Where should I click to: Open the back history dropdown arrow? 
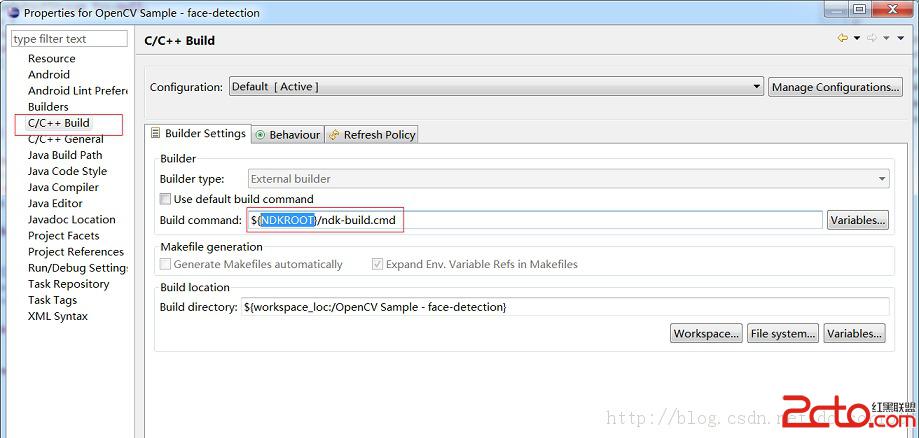click(857, 39)
